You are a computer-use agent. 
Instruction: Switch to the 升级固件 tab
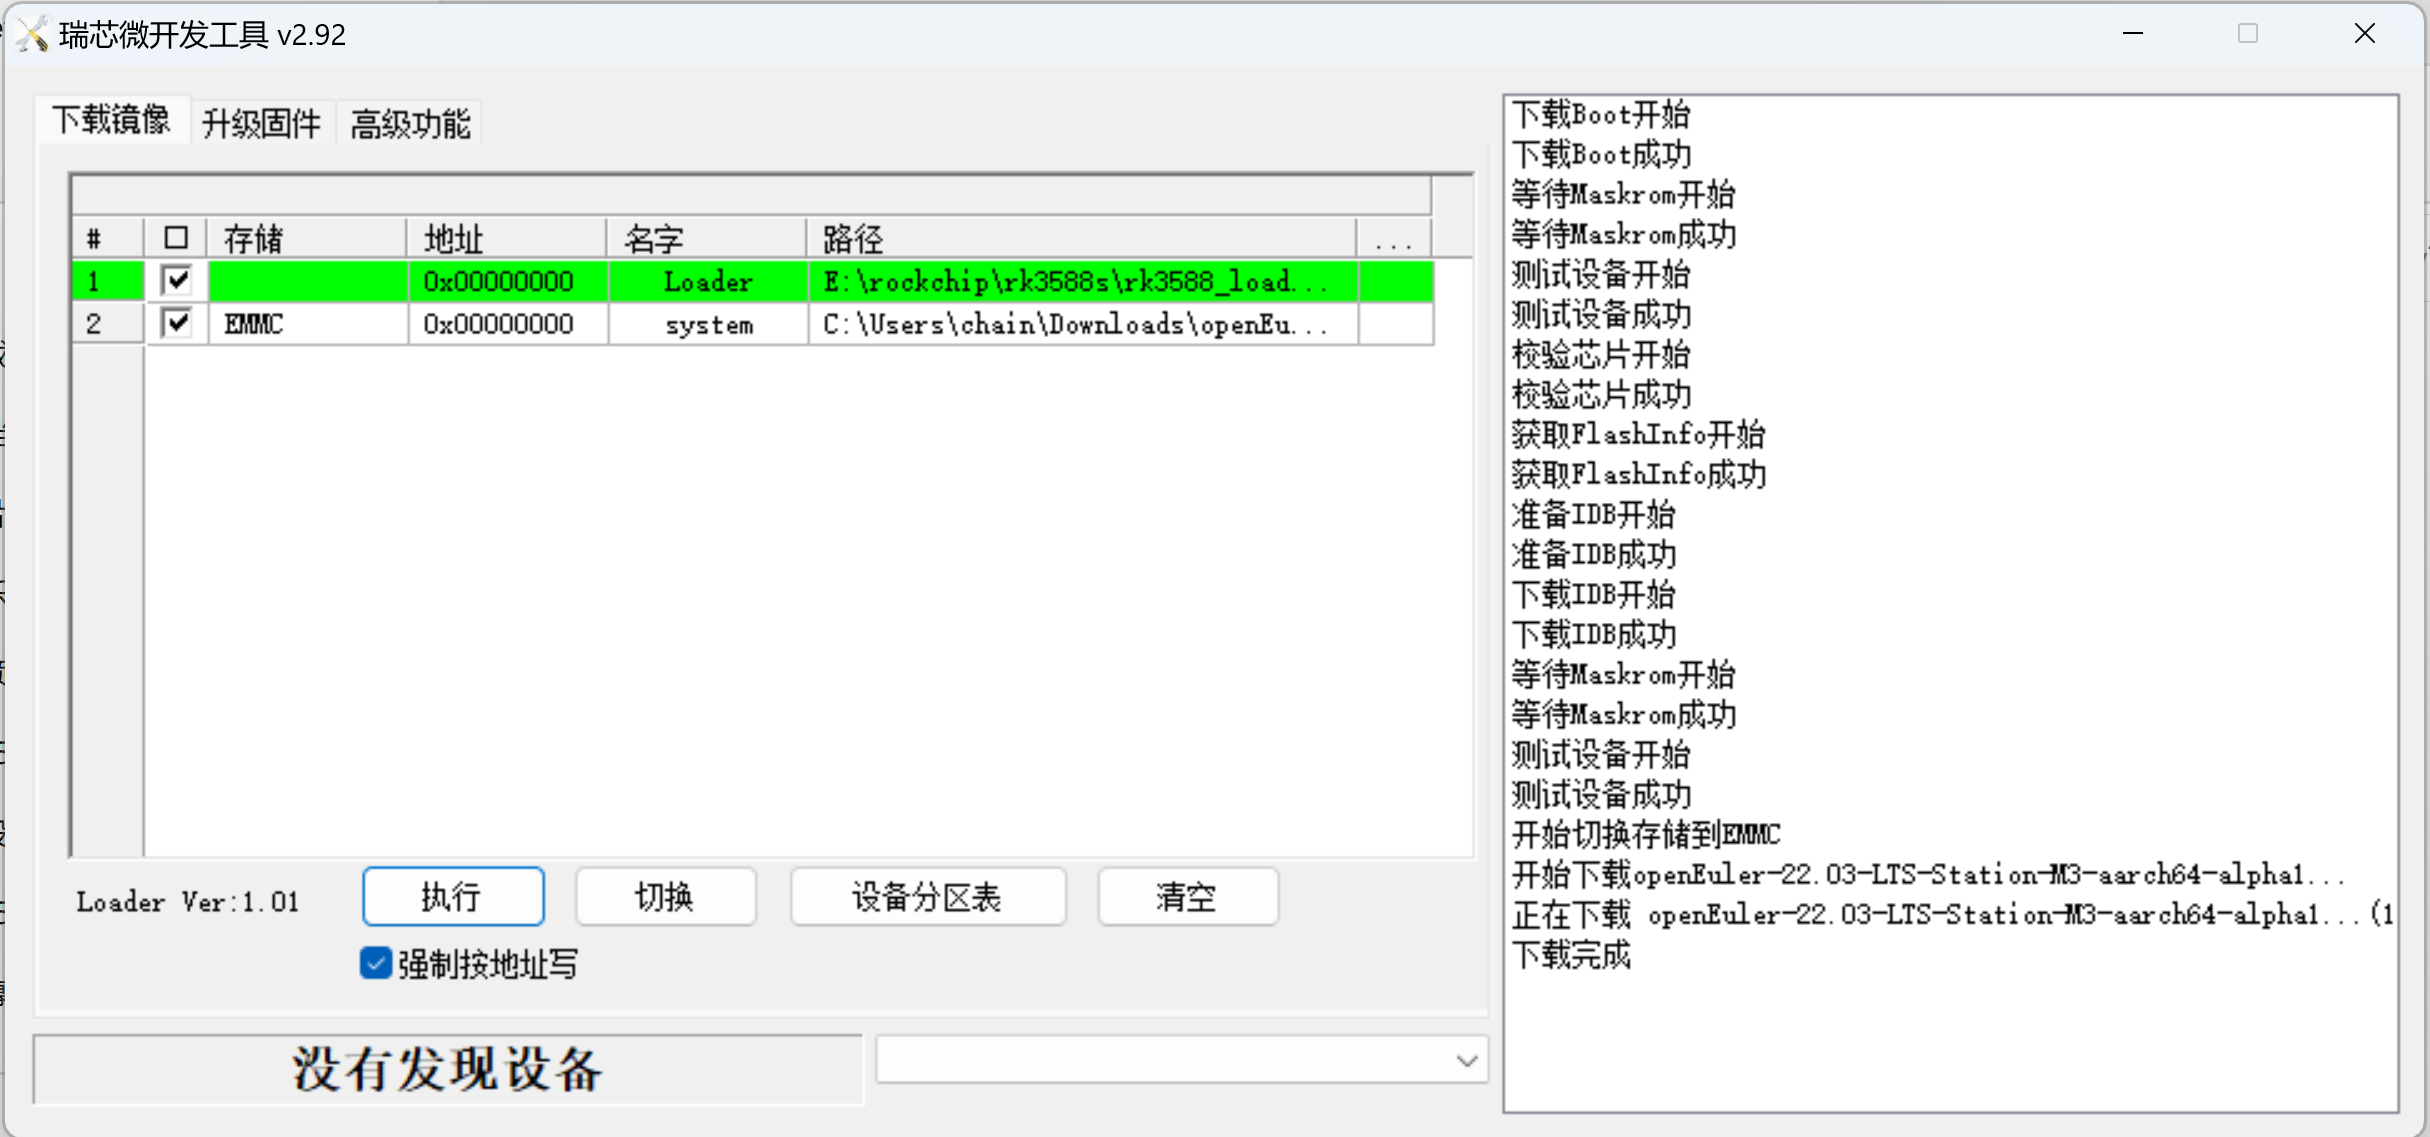261,123
